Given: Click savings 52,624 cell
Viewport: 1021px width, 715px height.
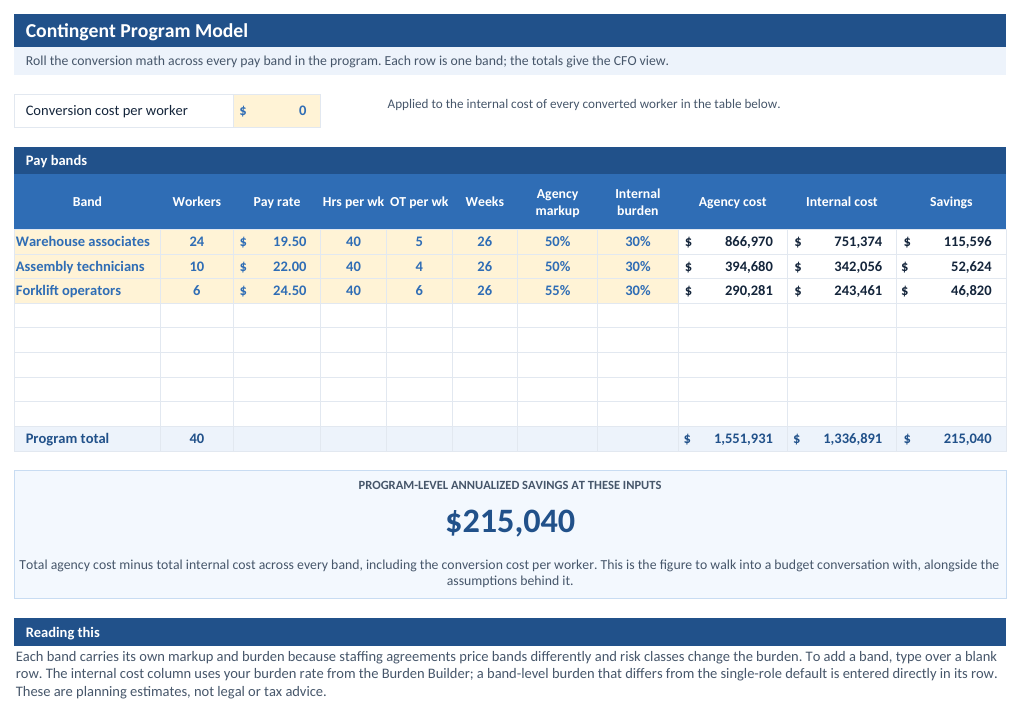Looking at the screenshot, I should pos(951,266).
